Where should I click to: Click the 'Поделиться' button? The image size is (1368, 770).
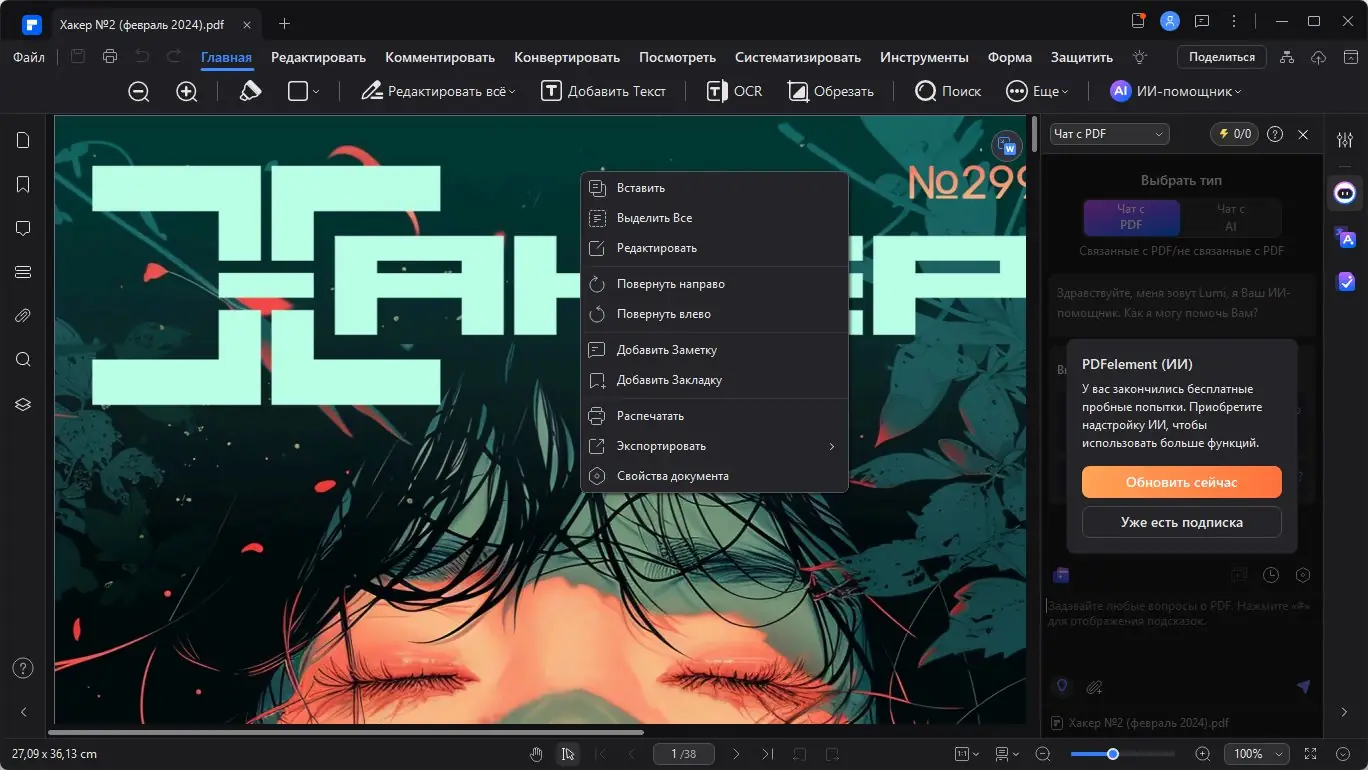pos(1222,57)
